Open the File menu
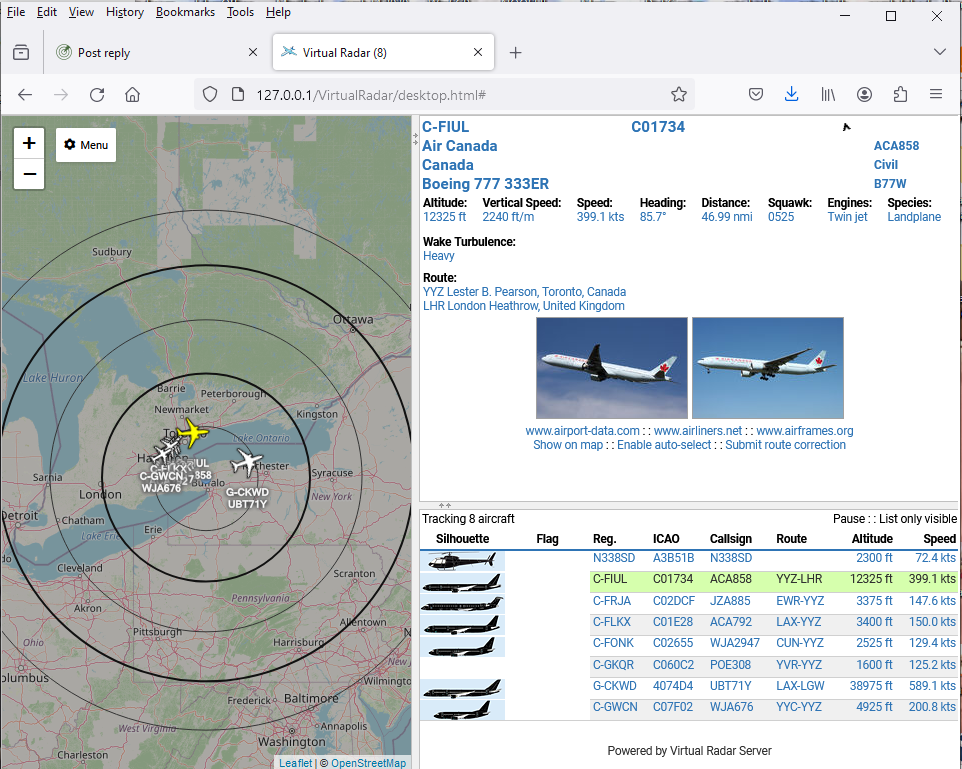The image size is (962, 769). 16,12
